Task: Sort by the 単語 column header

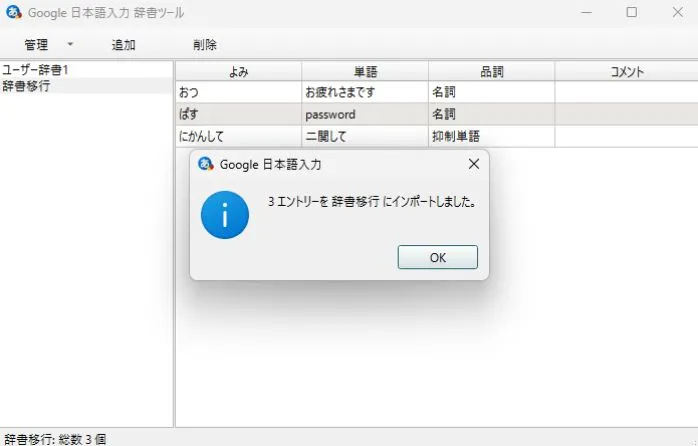Action: pos(365,71)
